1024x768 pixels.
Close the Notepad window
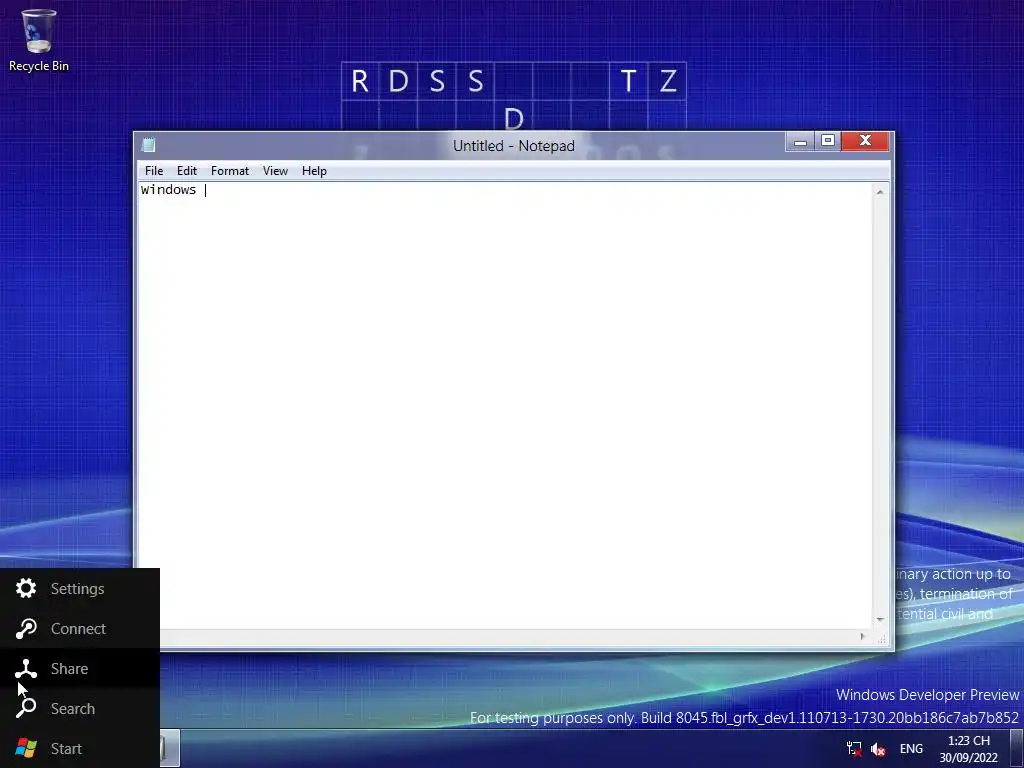coord(865,141)
